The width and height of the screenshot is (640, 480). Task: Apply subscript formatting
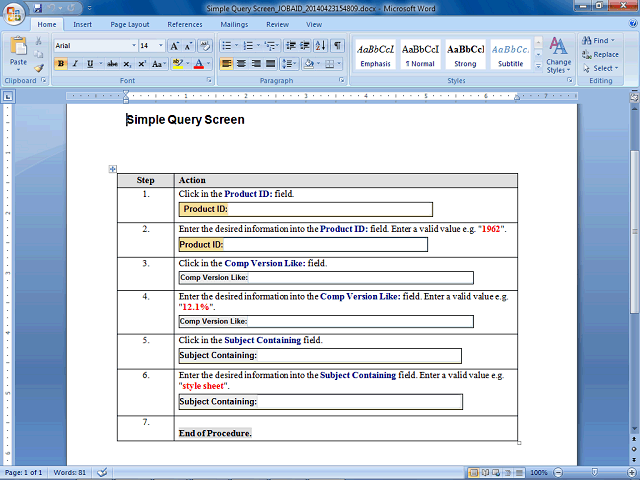pyautogui.click(x=127, y=64)
